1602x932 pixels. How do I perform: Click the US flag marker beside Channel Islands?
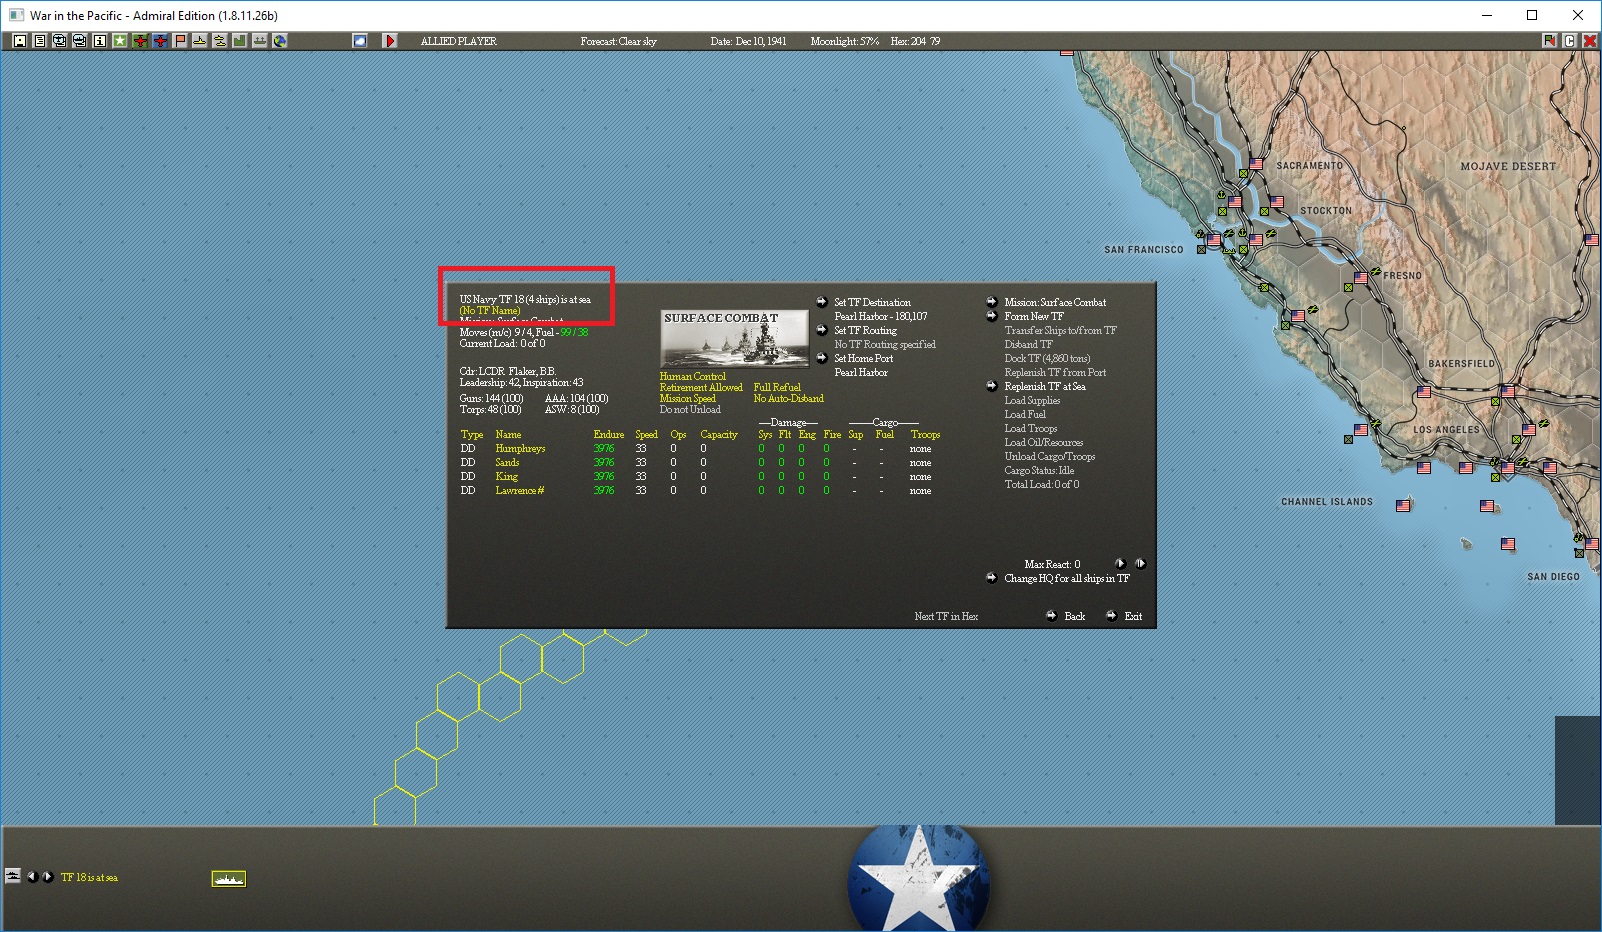coord(1403,506)
